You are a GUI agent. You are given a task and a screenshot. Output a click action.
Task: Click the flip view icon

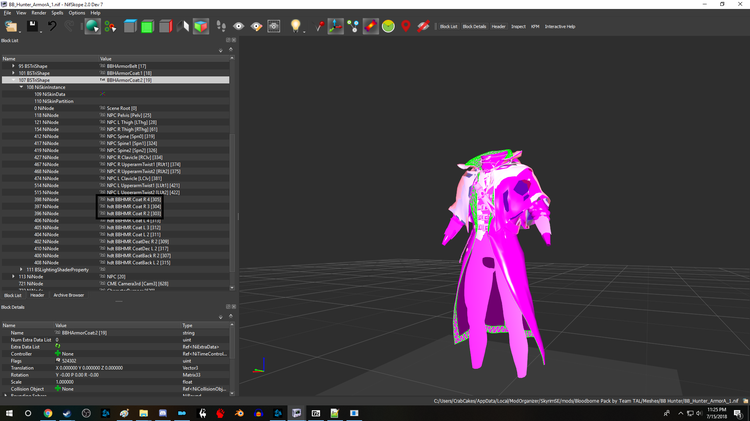click(x=183, y=26)
